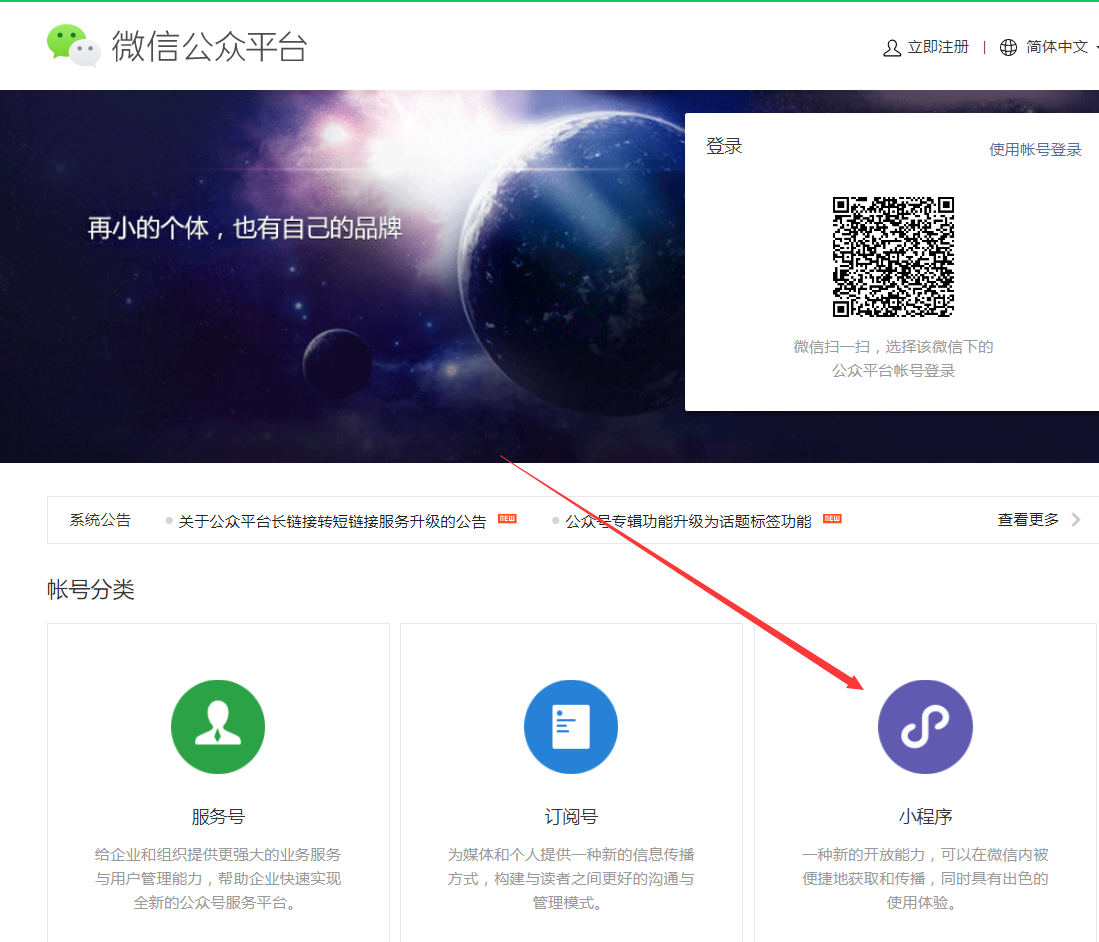Open the topic tag feature upgrade announcement

click(x=690, y=519)
